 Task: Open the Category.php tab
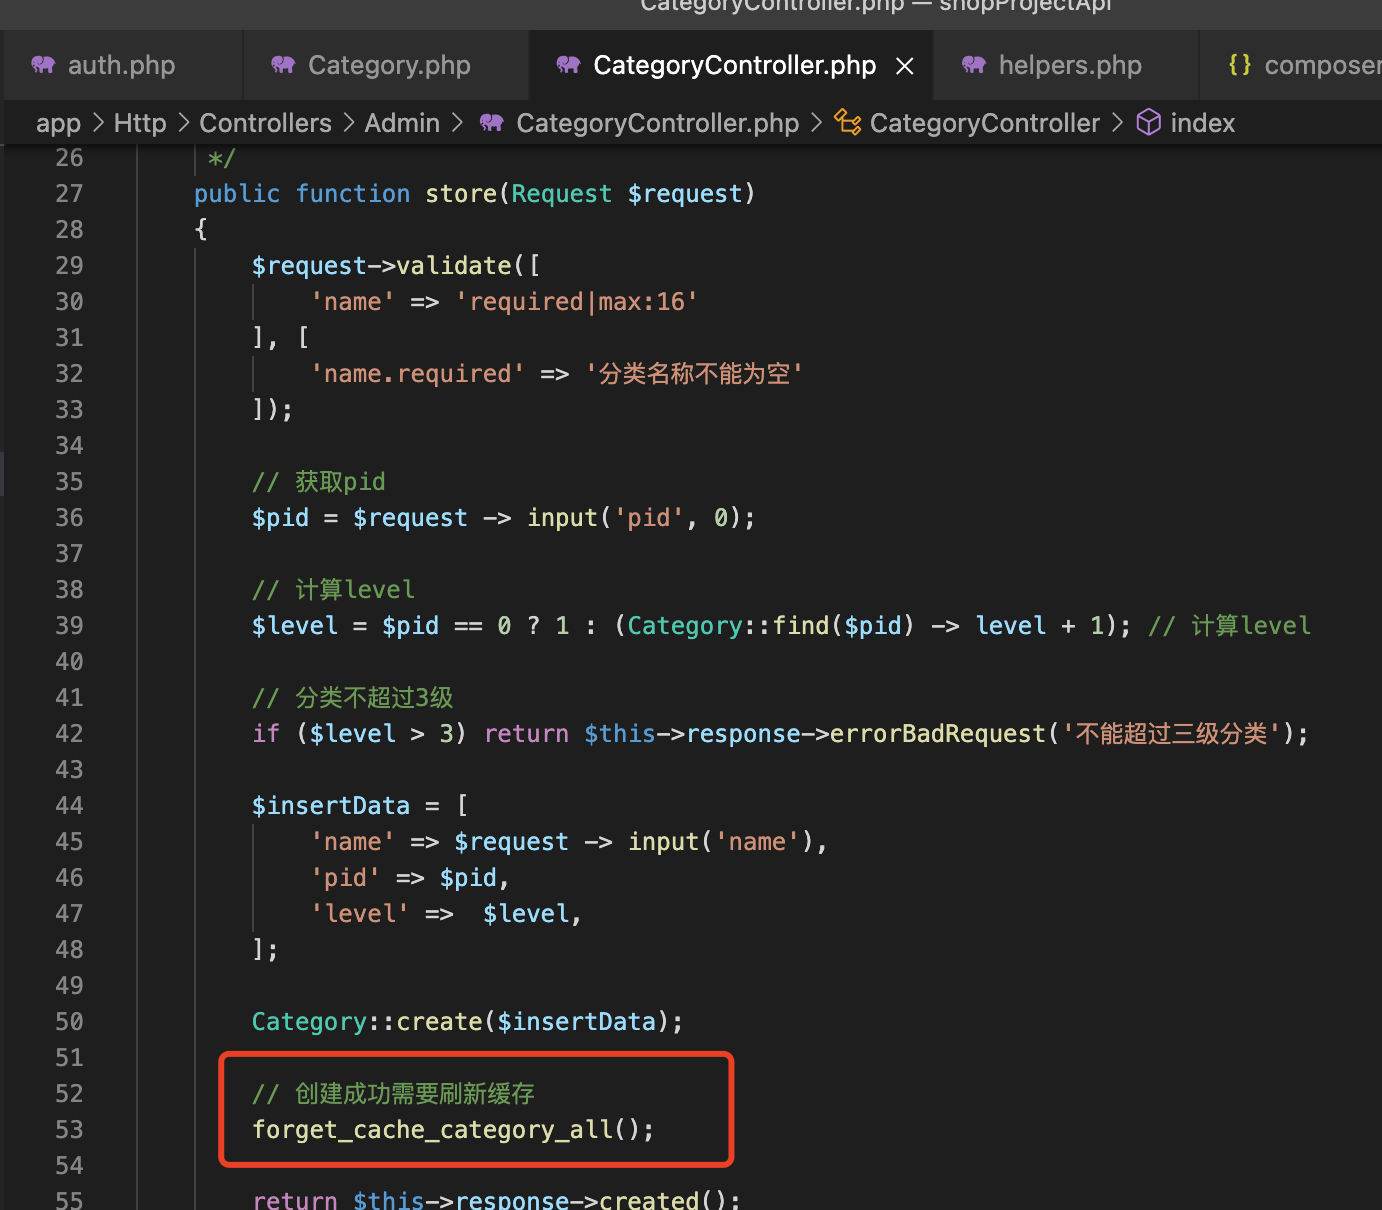(x=388, y=65)
